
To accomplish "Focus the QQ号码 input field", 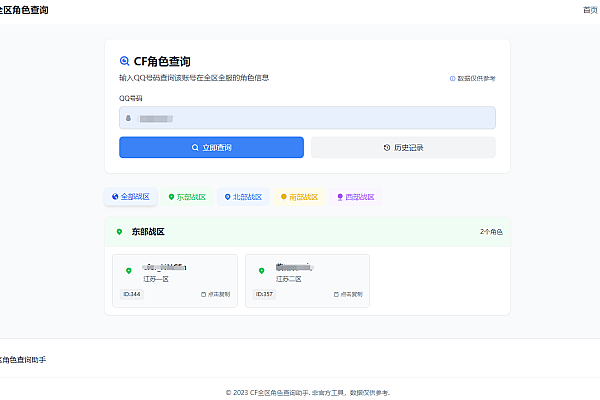I will (307, 118).
